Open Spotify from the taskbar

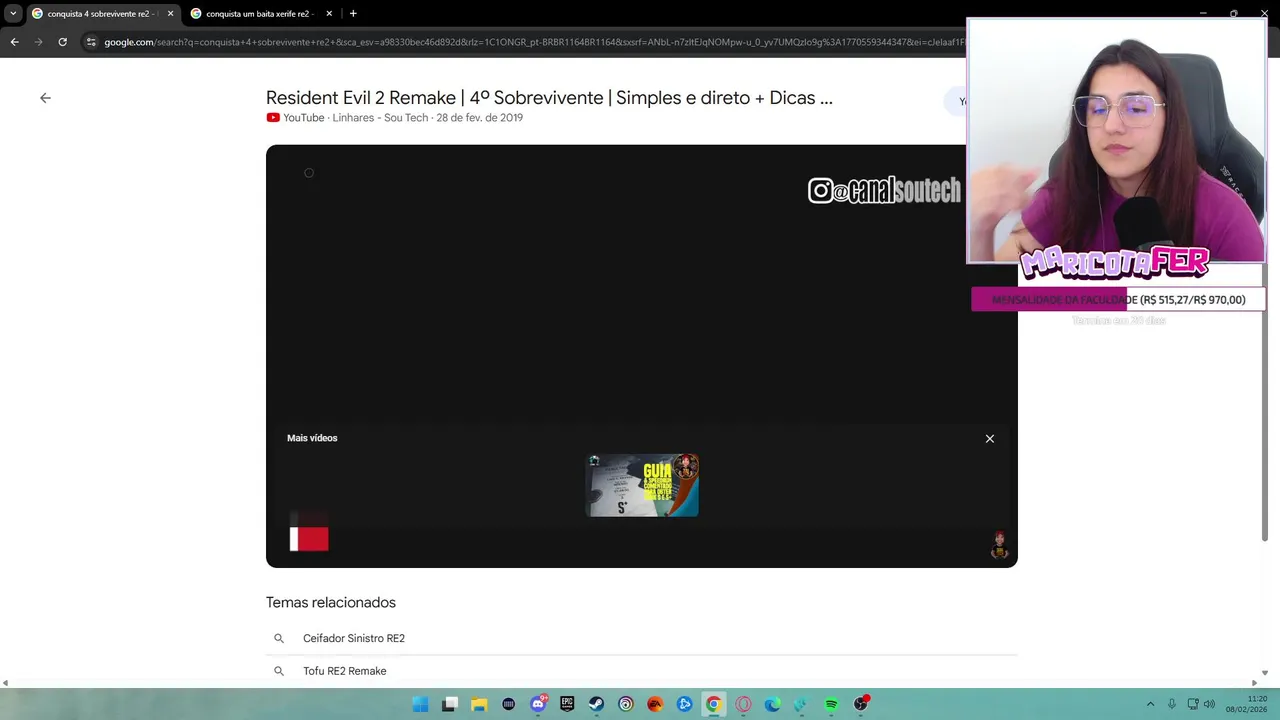831,704
